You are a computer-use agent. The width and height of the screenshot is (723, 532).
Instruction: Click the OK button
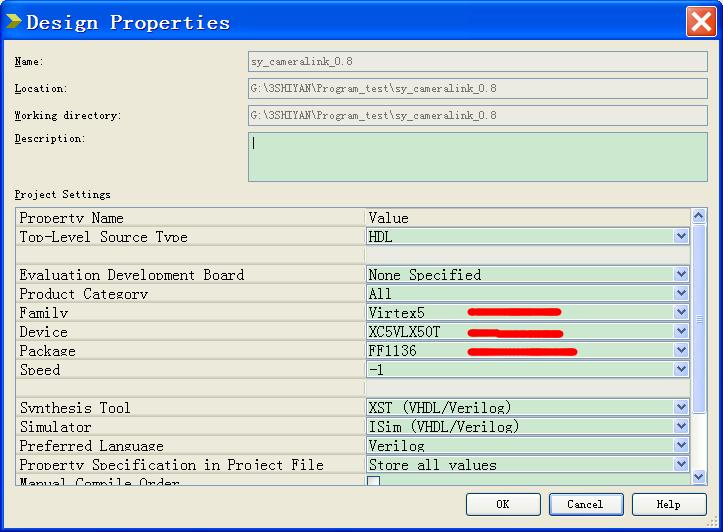click(x=503, y=504)
